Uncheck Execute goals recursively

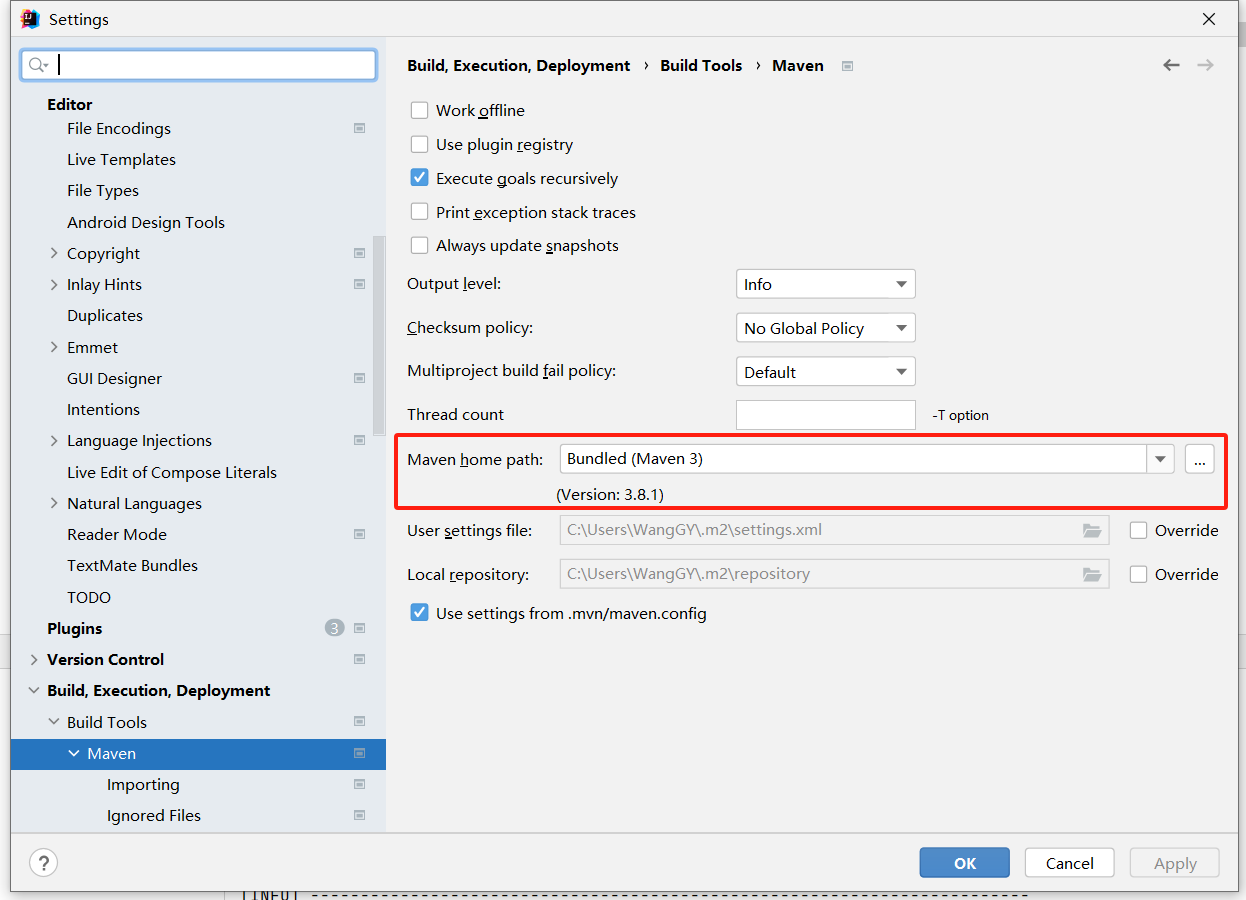419,178
